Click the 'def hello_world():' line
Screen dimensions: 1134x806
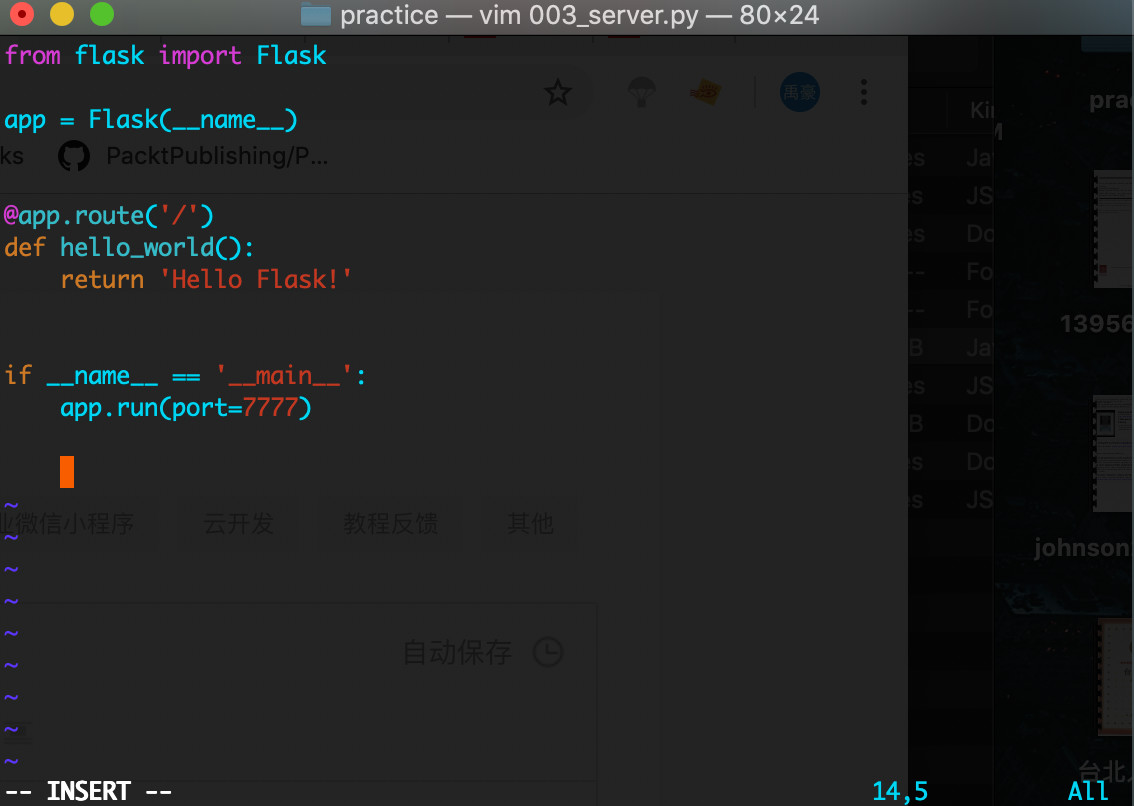click(x=129, y=247)
